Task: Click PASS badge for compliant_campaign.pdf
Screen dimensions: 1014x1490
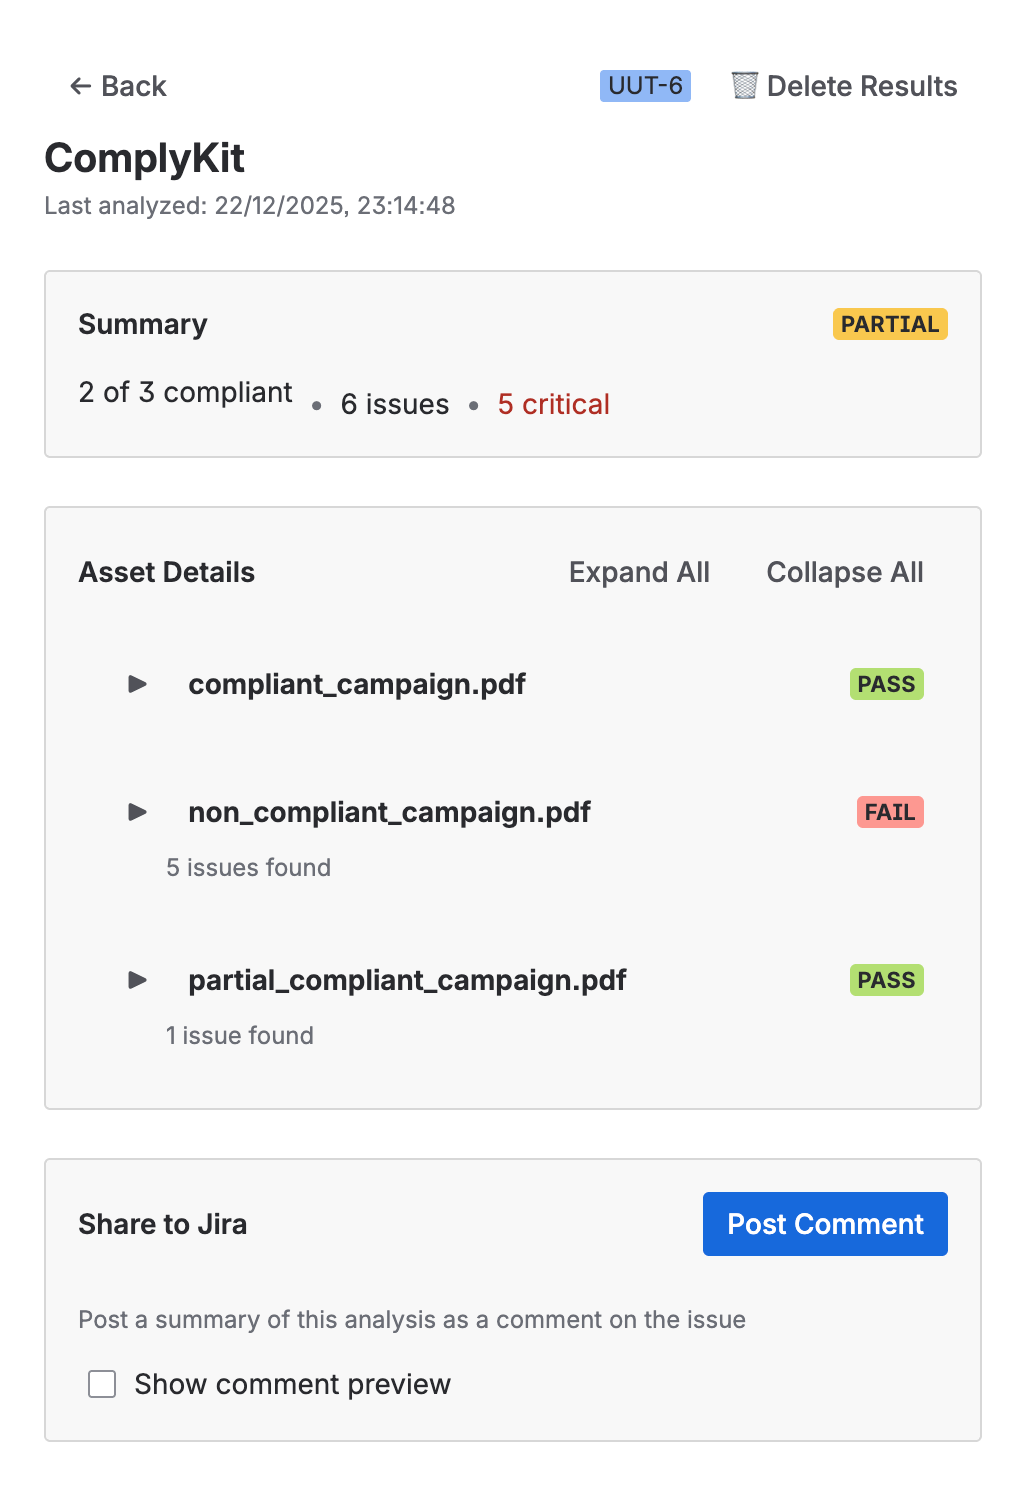Action: click(x=886, y=684)
